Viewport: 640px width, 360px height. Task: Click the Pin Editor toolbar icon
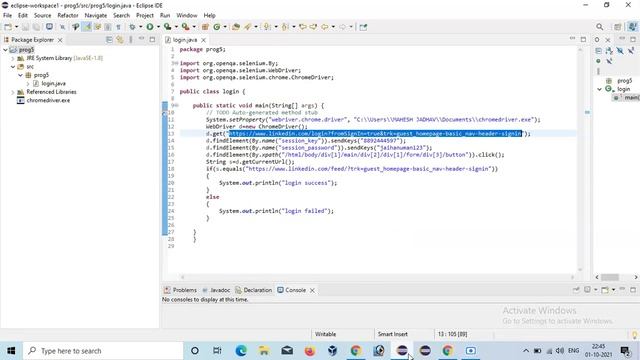coord(363,27)
